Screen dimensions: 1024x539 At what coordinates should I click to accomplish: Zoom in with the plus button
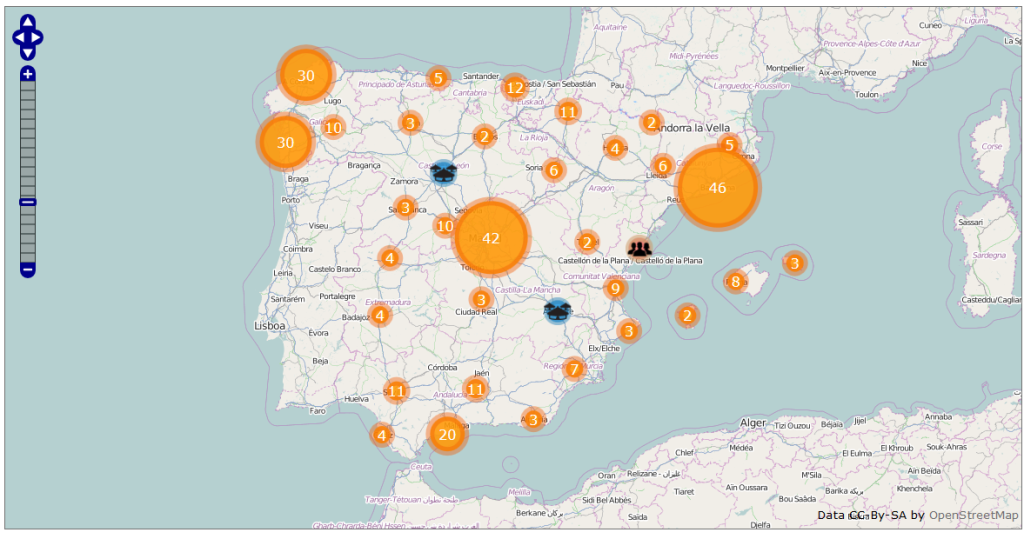click(28, 74)
